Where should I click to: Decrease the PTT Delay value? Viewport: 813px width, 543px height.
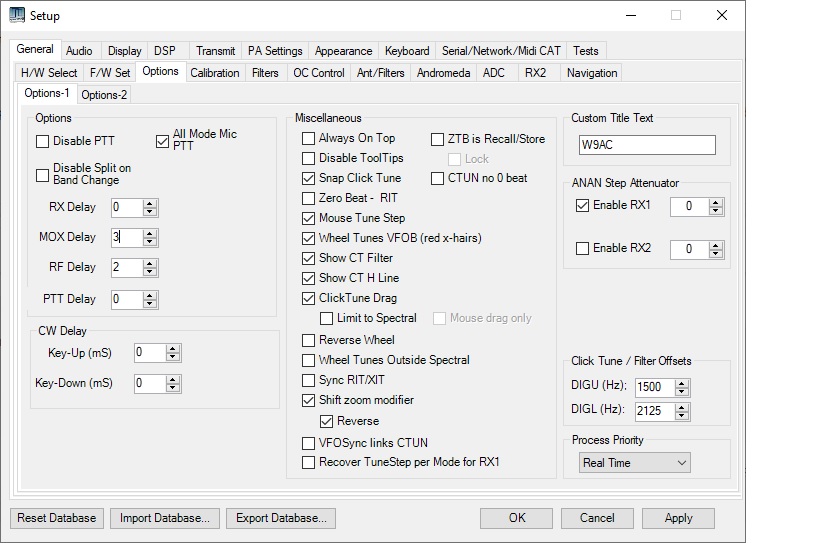pos(150,303)
